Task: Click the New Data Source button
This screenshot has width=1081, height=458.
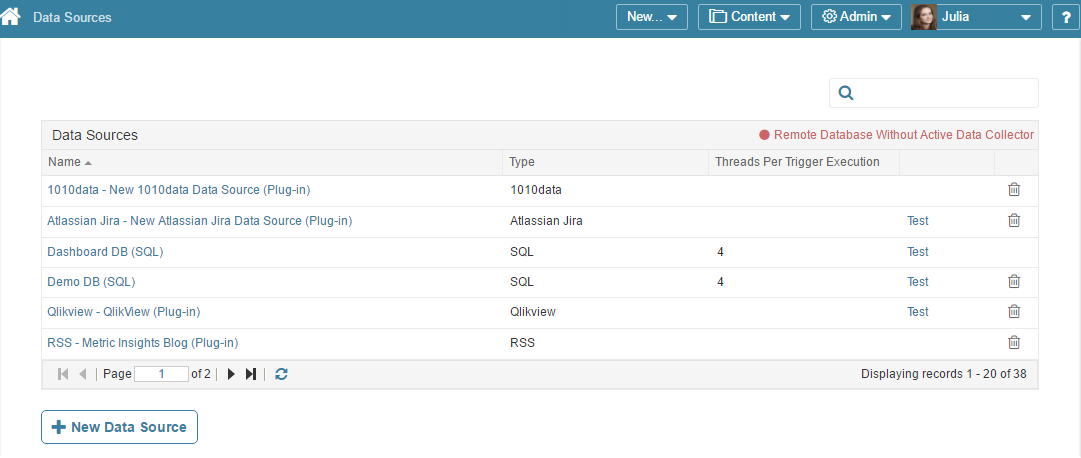Action: [119, 427]
